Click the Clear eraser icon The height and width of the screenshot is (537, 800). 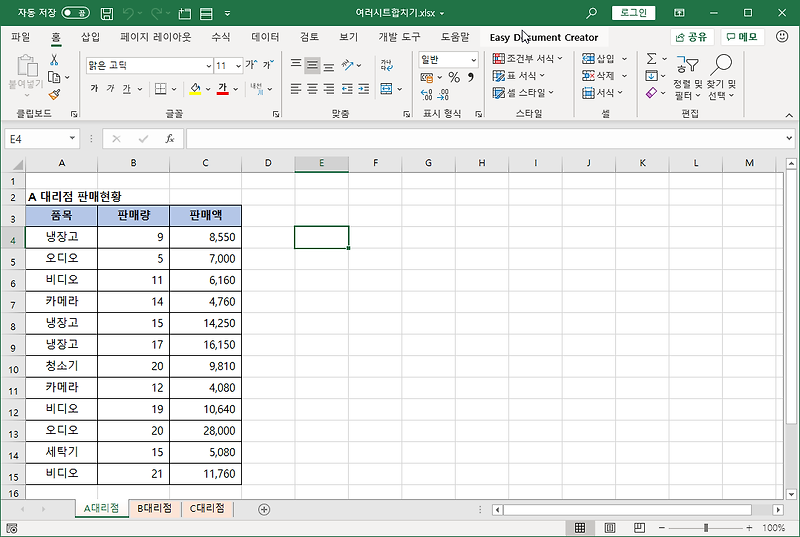coord(652,93)
